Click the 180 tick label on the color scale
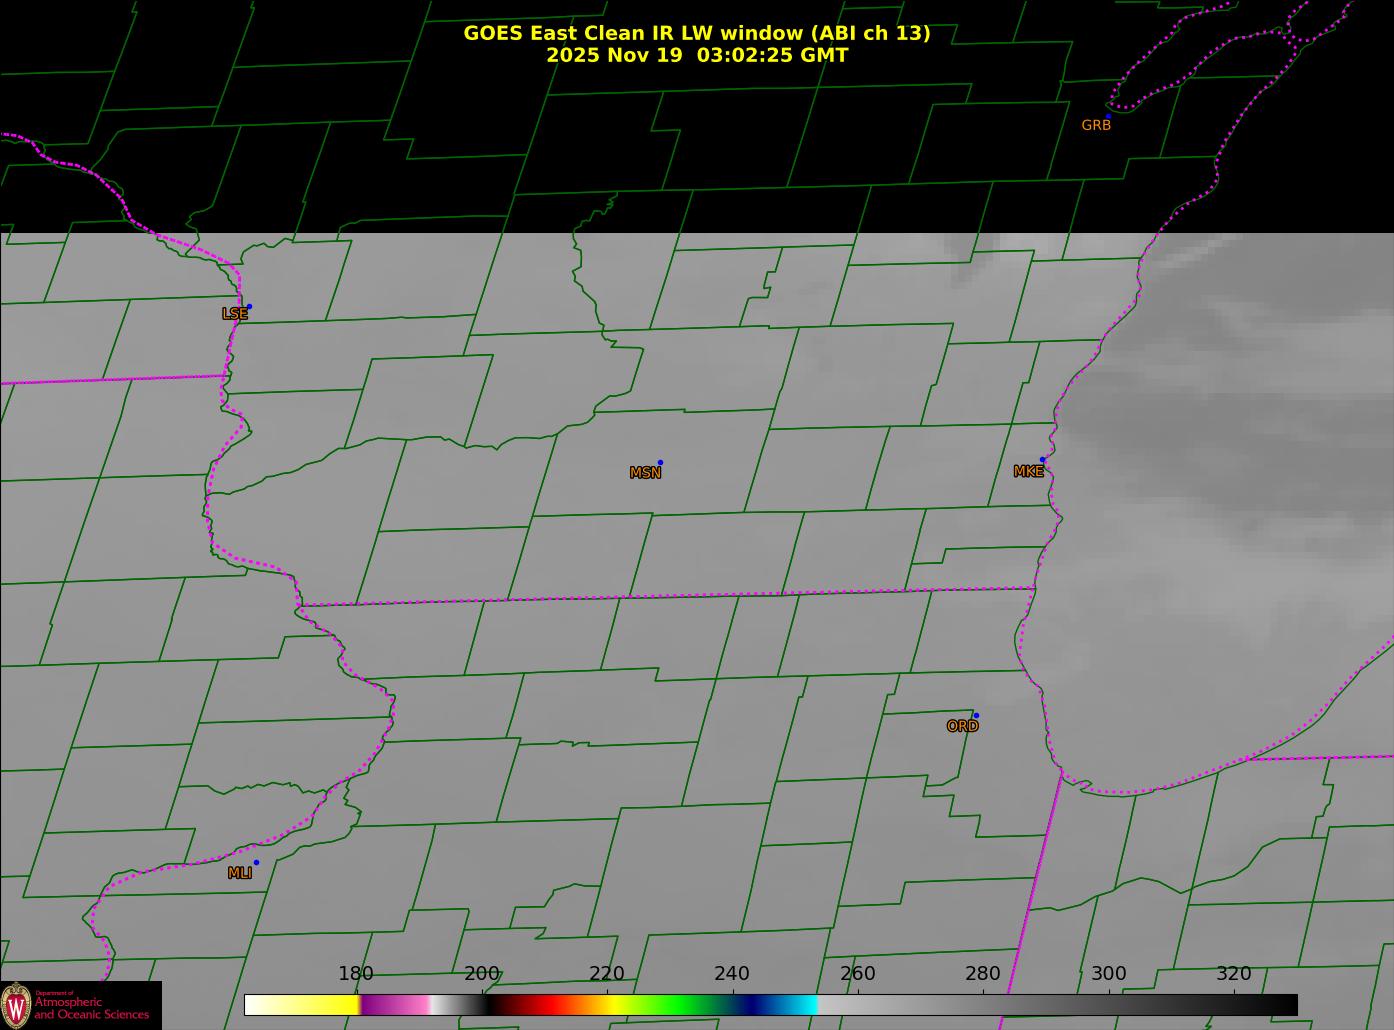 point(355,974)
